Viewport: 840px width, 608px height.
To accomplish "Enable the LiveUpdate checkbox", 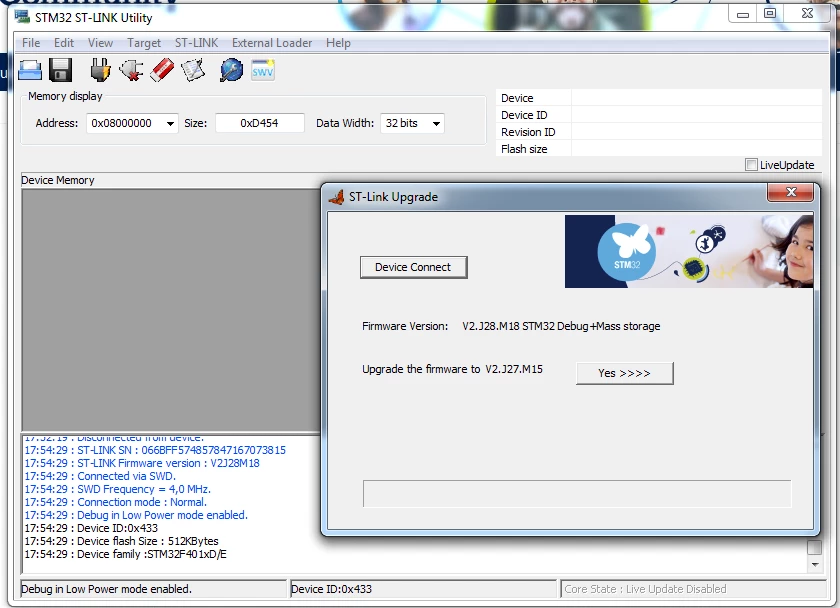I will pos(751,165).
